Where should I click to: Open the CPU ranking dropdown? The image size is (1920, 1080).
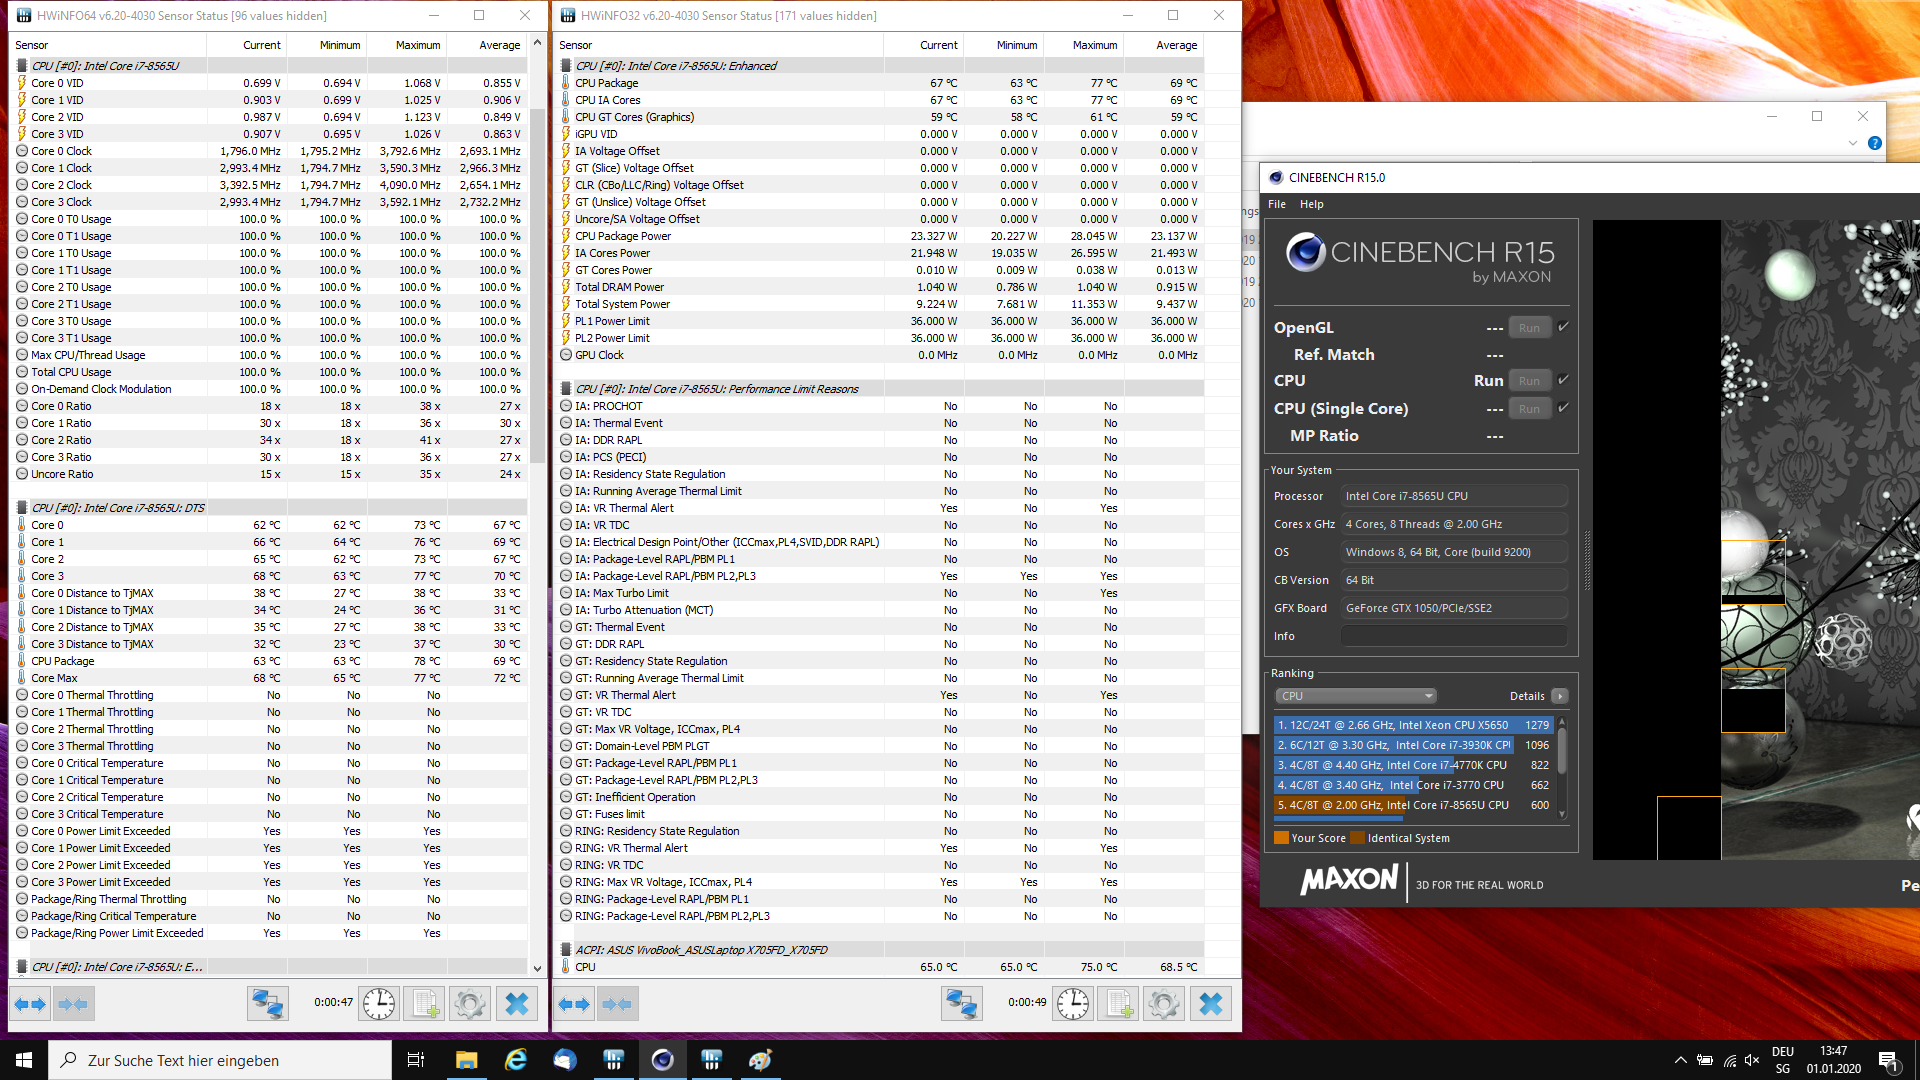point(1355,696)
